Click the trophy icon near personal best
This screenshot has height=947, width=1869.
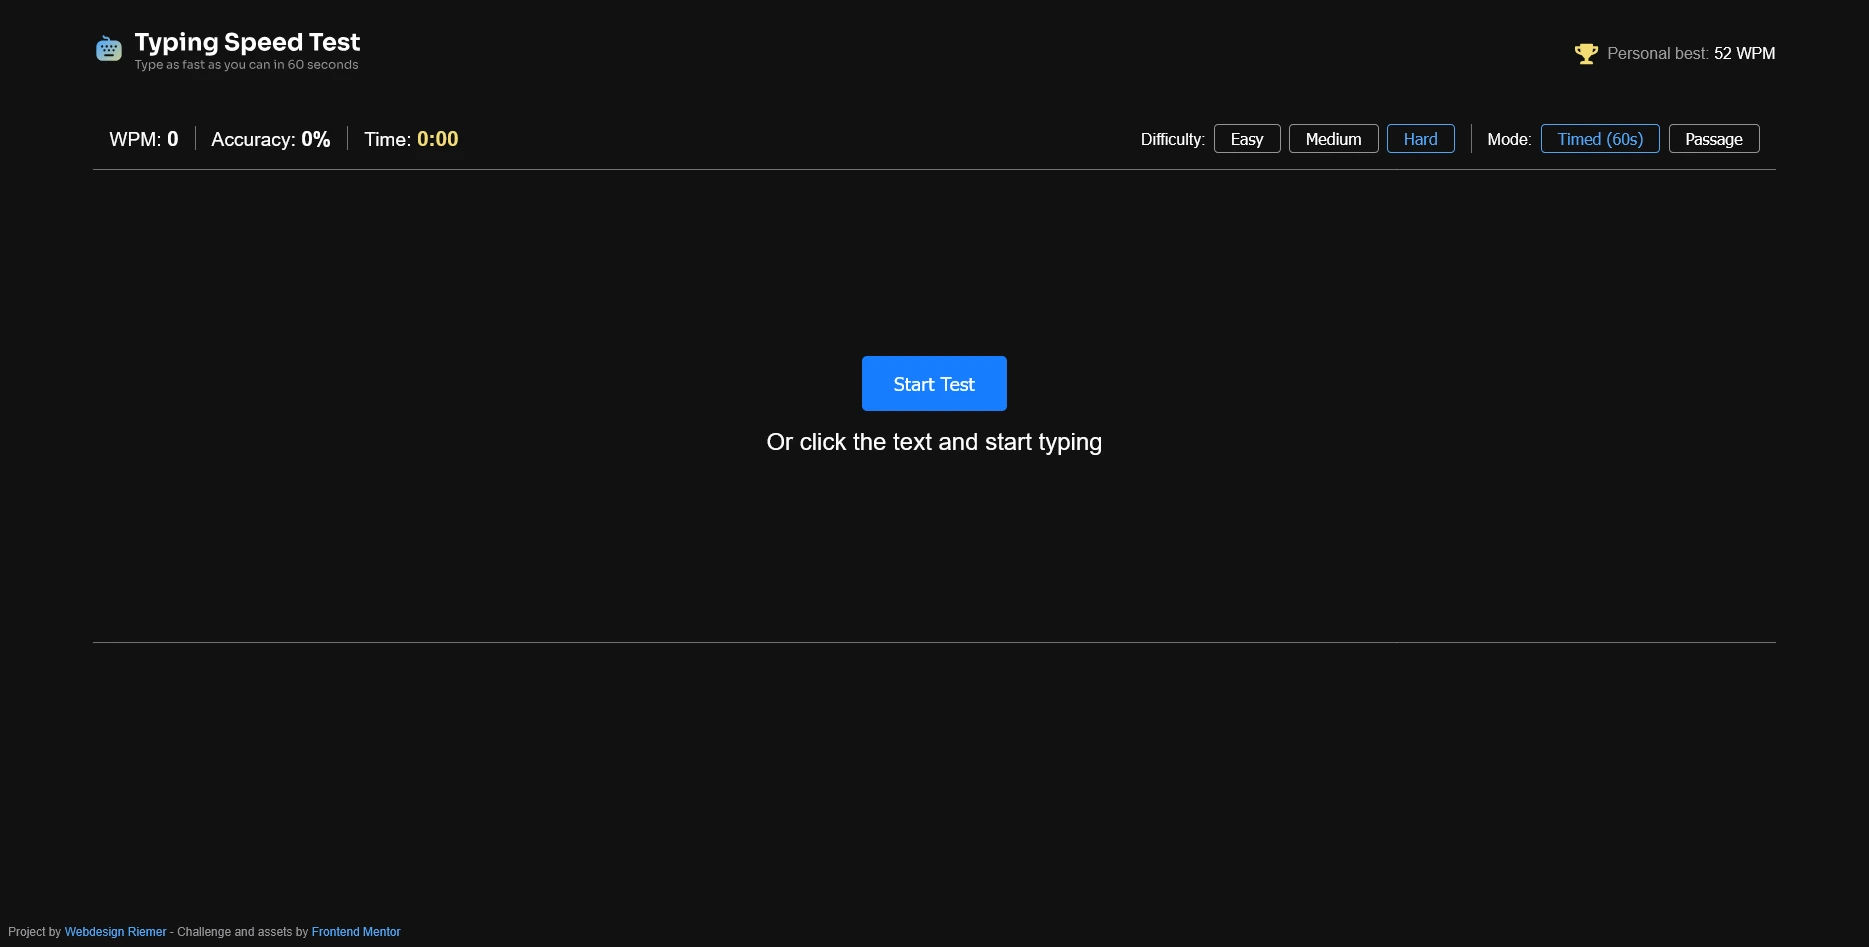pos(1586,53)
